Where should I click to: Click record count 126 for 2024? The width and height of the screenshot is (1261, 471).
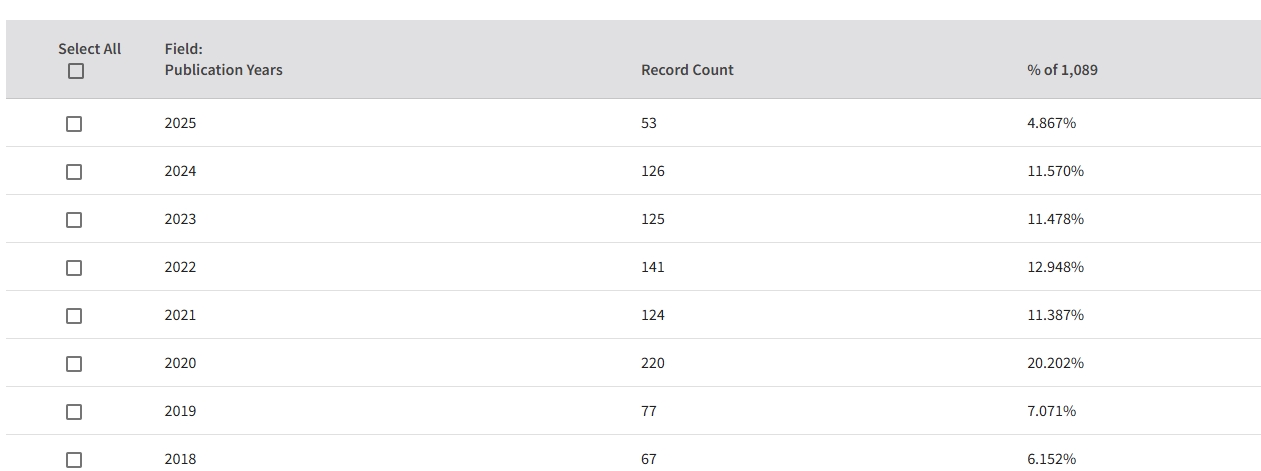[x=652, y=171]
